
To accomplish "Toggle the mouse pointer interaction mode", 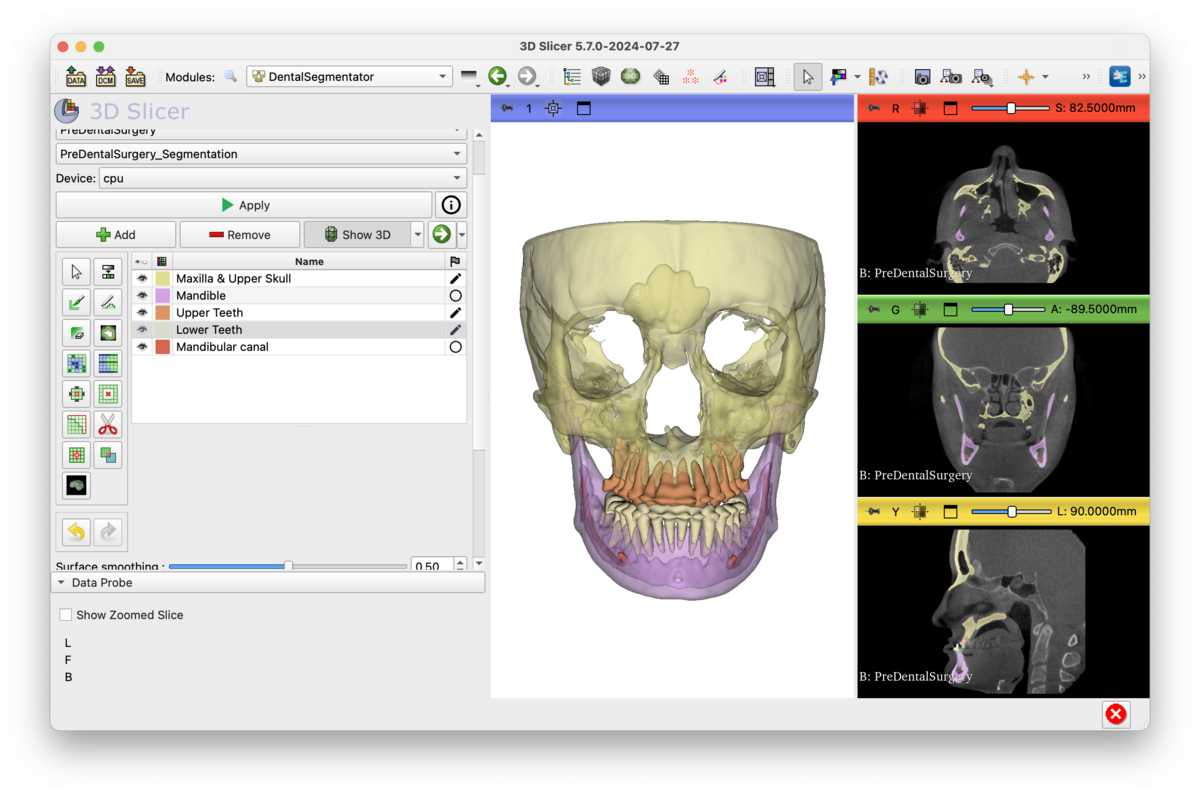I will (807, 77).
